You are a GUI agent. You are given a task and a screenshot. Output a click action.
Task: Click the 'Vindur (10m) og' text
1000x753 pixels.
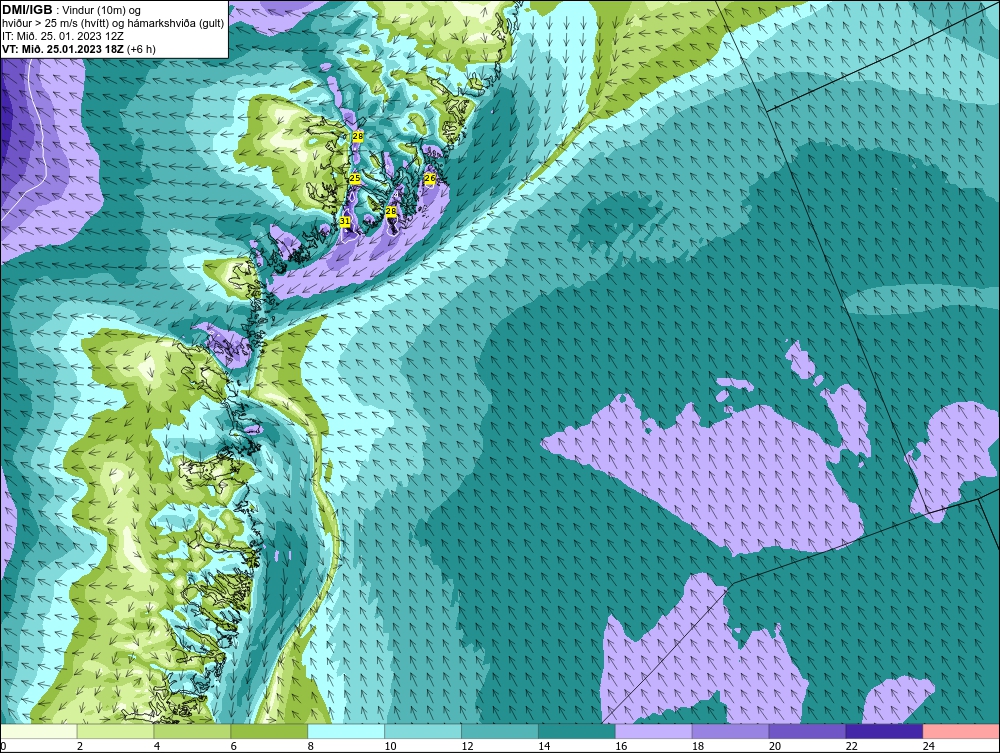coord(102,11)
